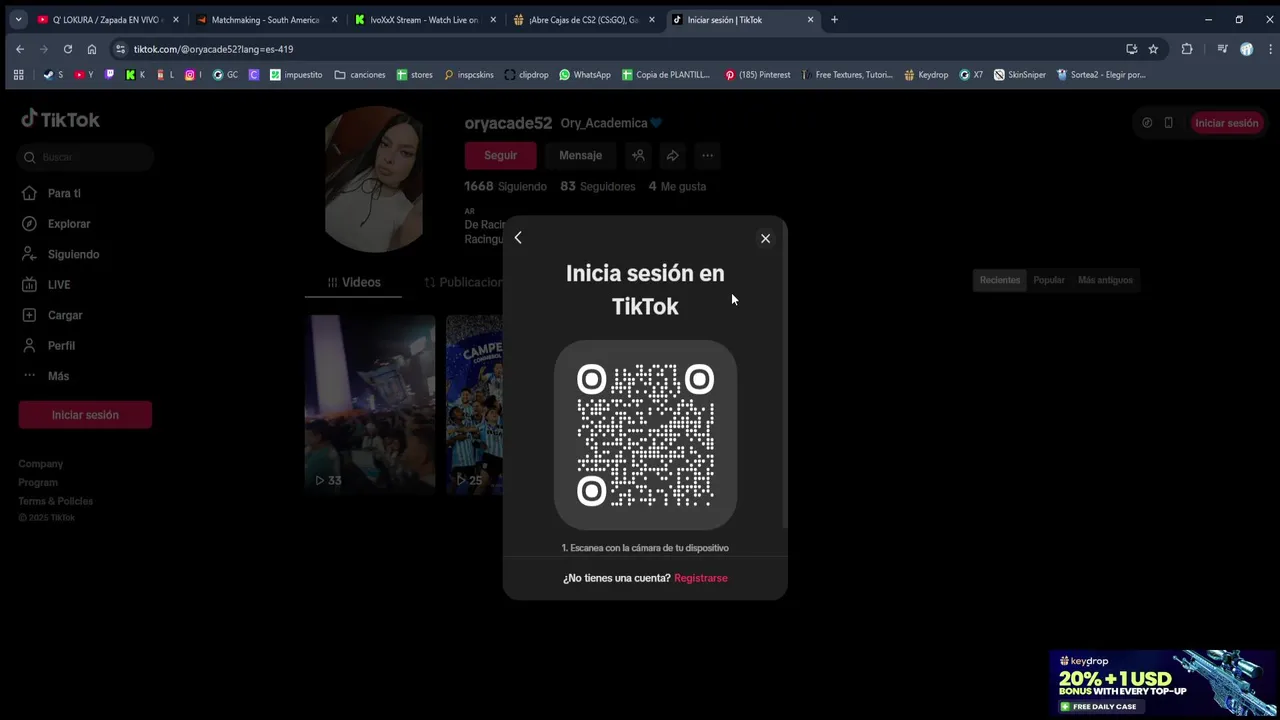This screenshot has width=1280, height=720.
Task: Open the Registrarse sign-up link
Action: 701,578
